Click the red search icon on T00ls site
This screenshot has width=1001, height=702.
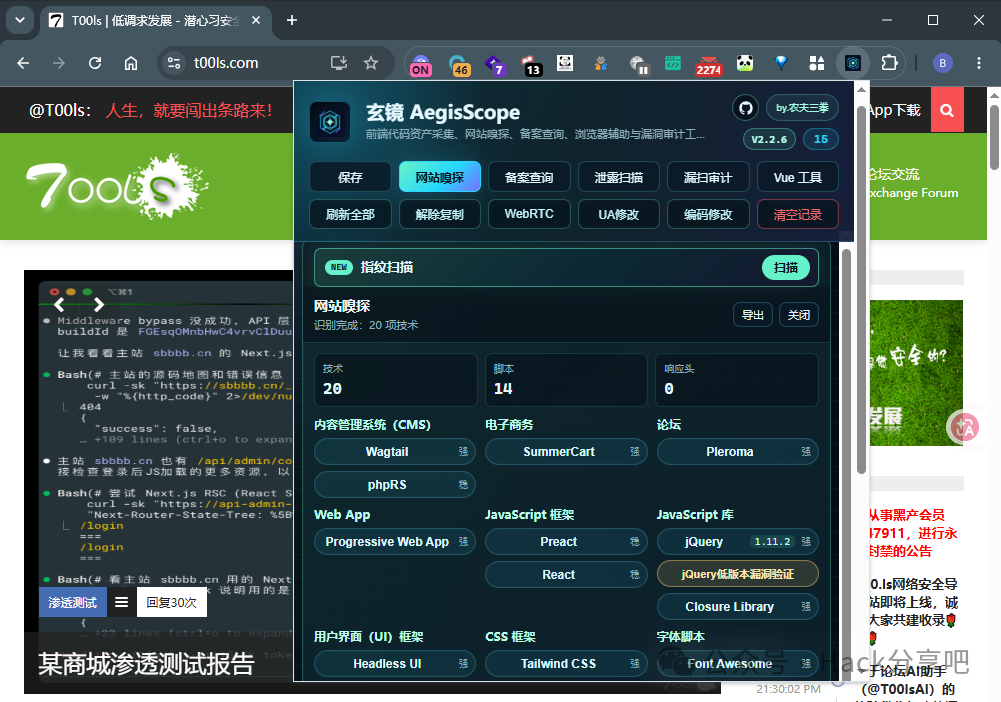point(947,110)
